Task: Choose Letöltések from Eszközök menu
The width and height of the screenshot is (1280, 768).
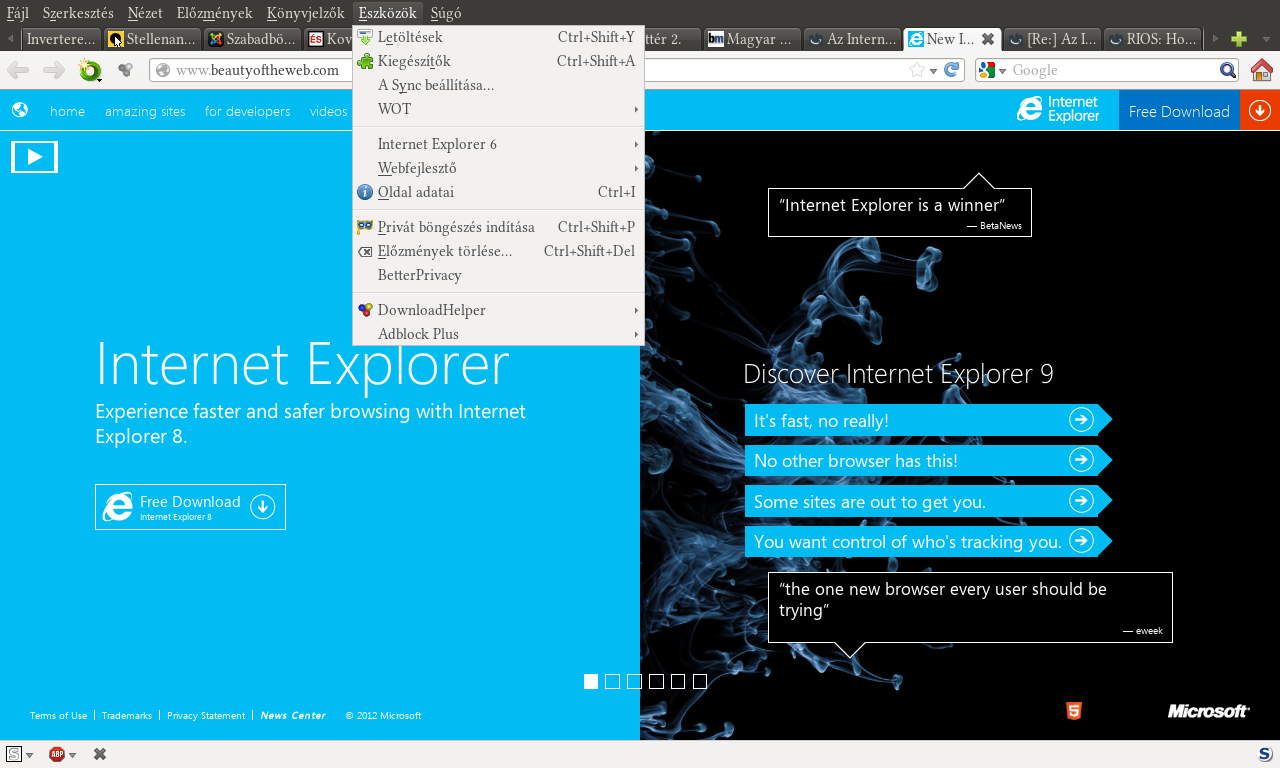Action: click(x=498, y=37)
